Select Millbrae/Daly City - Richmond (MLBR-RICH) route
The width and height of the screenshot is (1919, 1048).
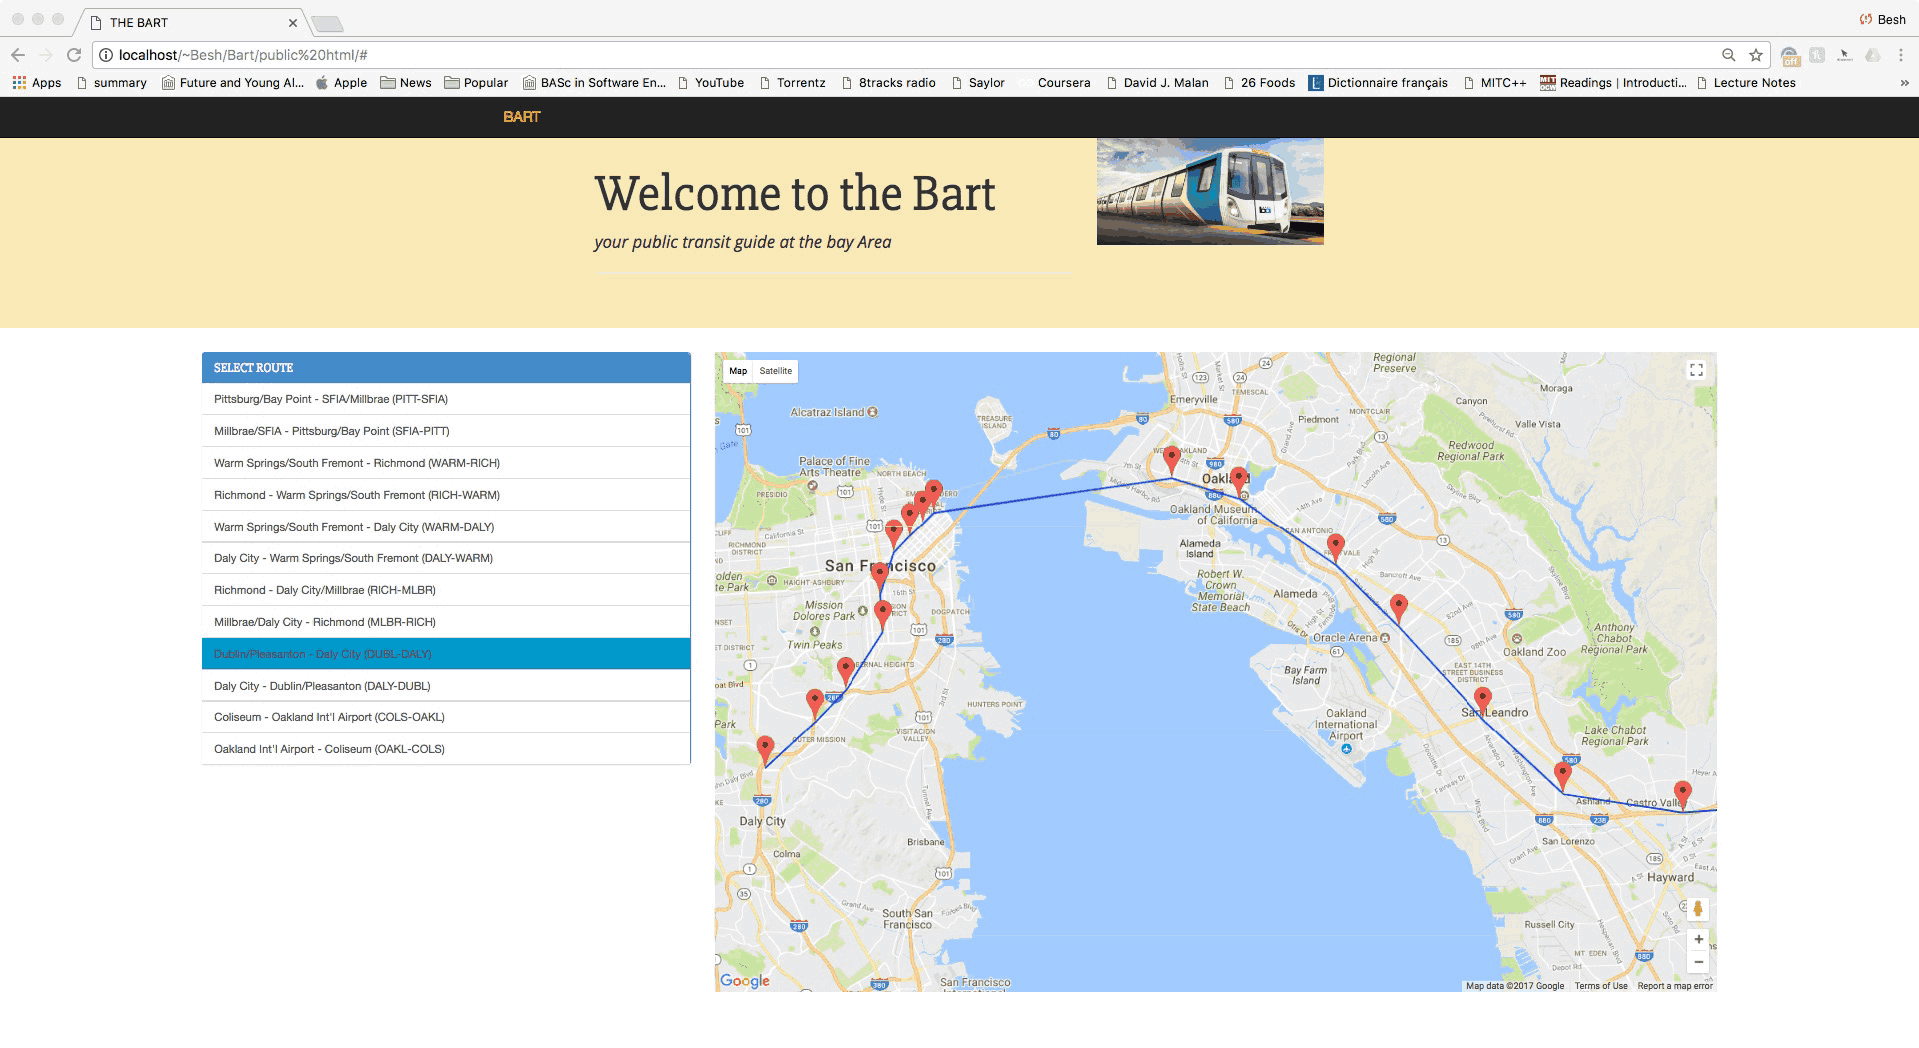coord(446,622)
